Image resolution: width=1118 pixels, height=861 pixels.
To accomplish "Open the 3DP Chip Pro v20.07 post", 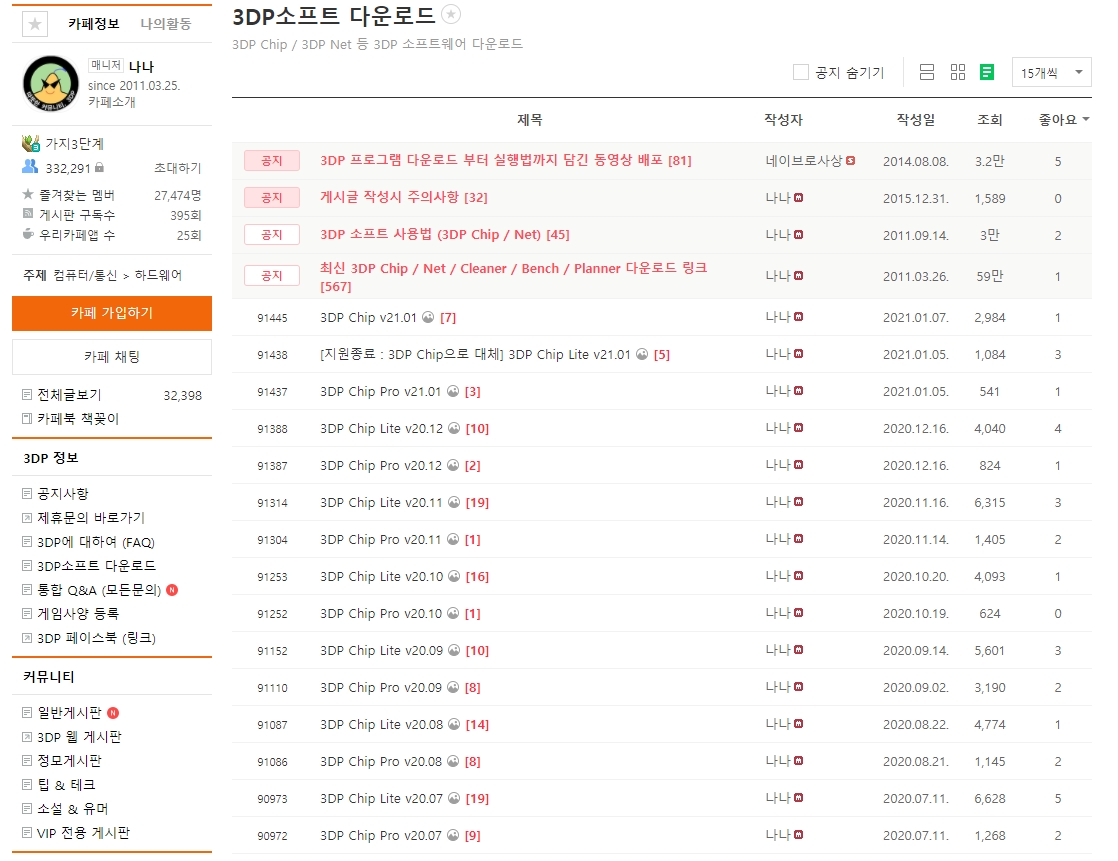I will pyautogui.click(x=381, y=835).
